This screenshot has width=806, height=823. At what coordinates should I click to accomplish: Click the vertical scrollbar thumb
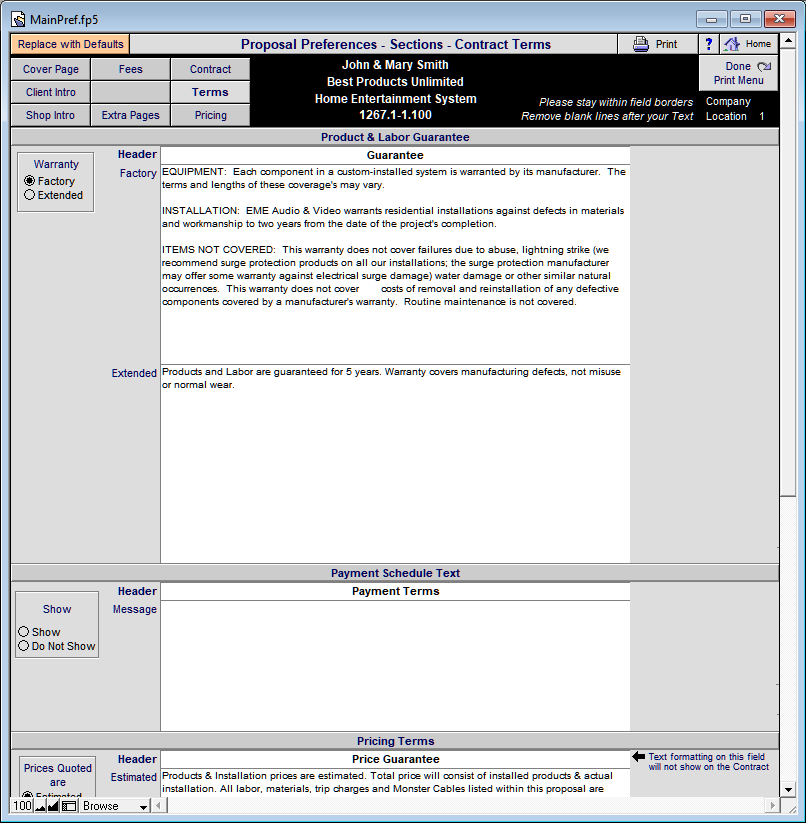pos(788,272)
